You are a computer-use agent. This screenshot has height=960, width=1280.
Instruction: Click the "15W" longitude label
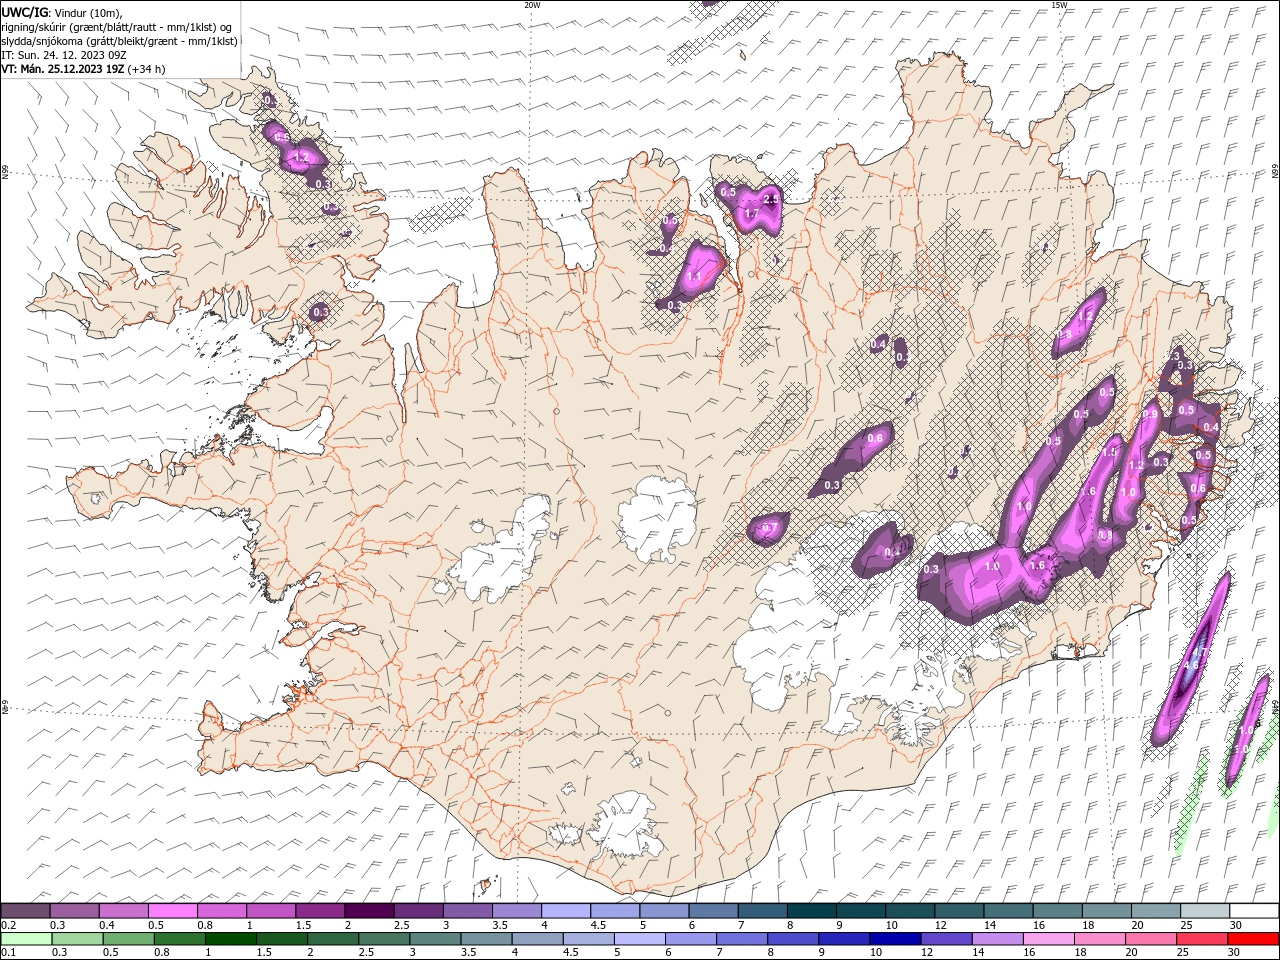click(1059, 5)
